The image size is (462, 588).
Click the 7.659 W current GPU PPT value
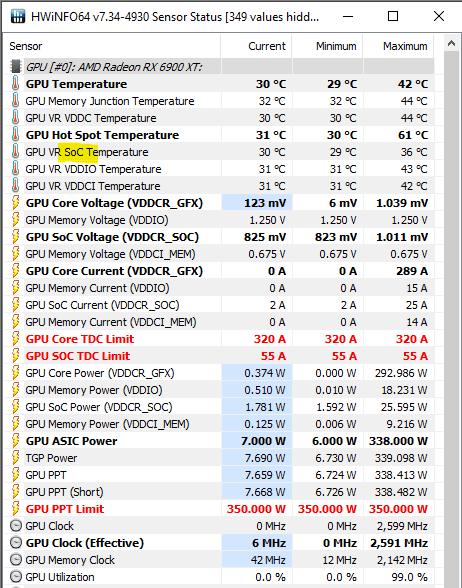click(x=265, y=475)
